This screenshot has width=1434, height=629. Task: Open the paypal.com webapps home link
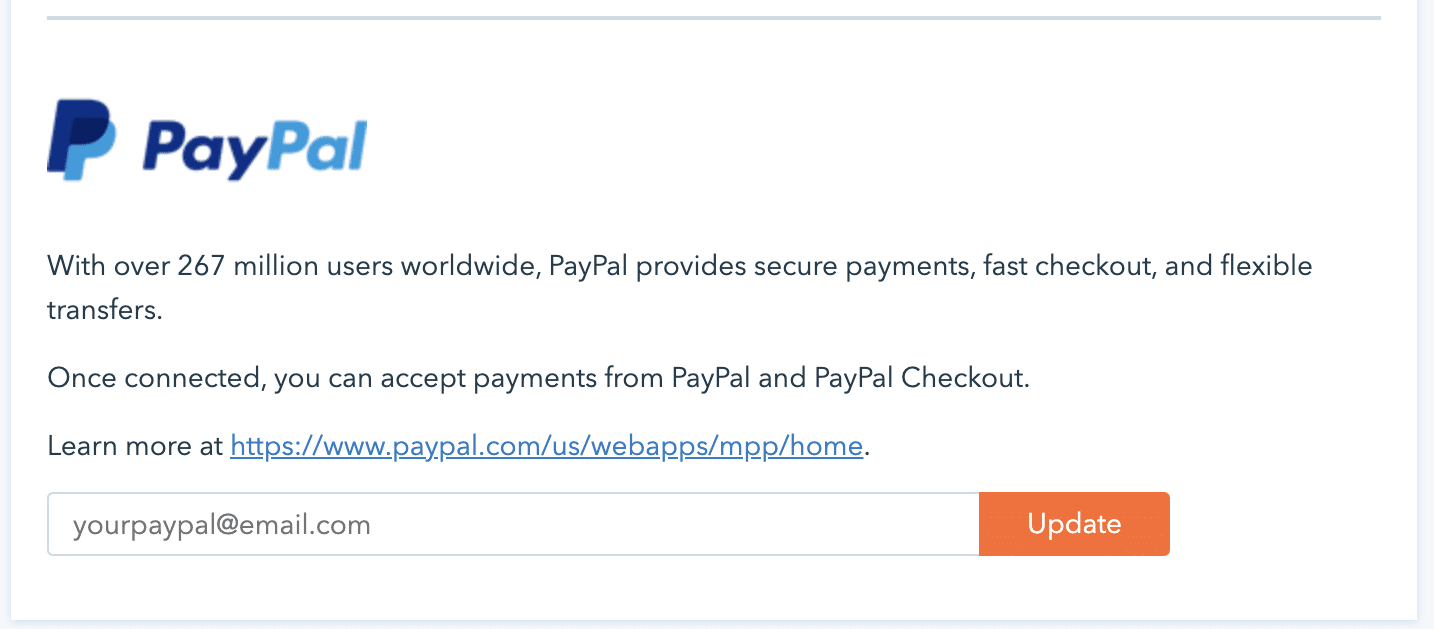coord(546,446)
